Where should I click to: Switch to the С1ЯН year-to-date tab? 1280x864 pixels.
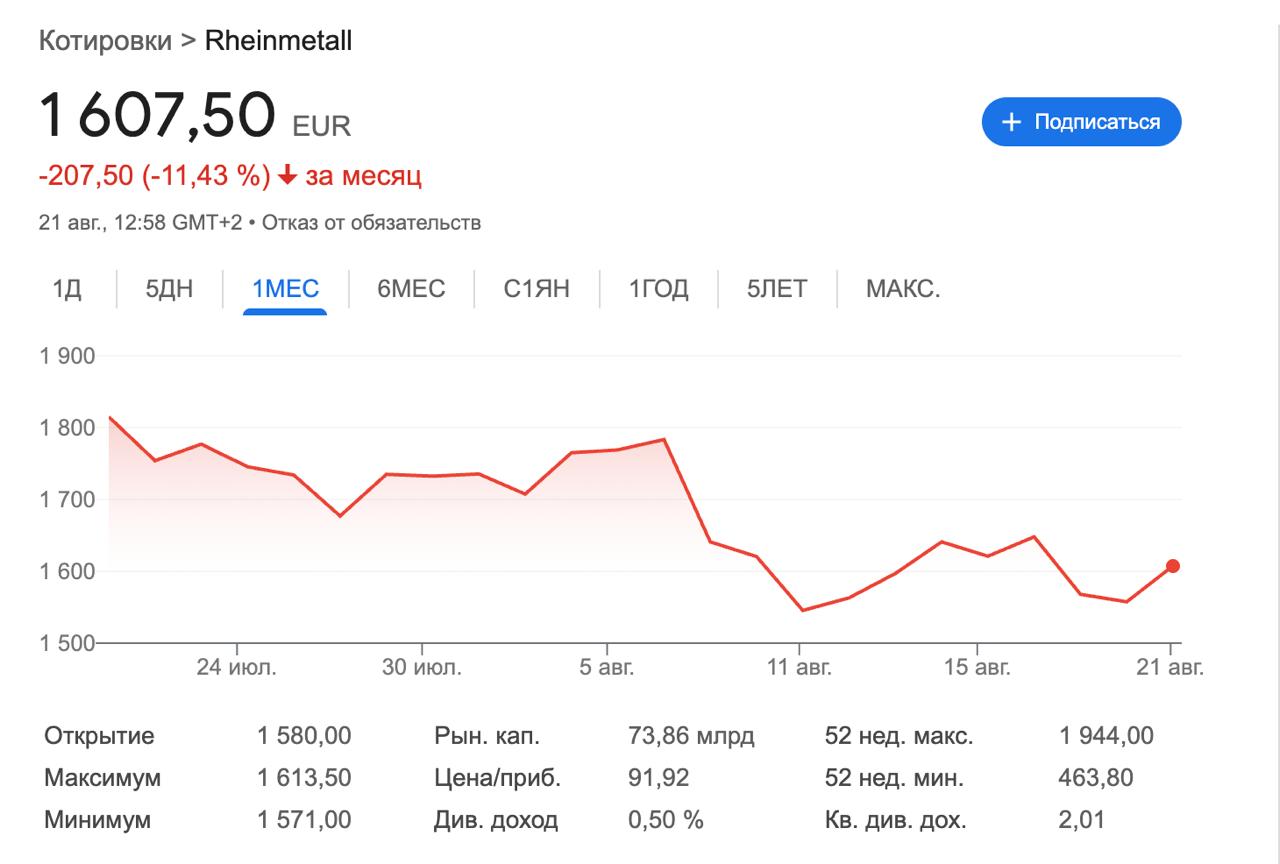click(536, 290)
